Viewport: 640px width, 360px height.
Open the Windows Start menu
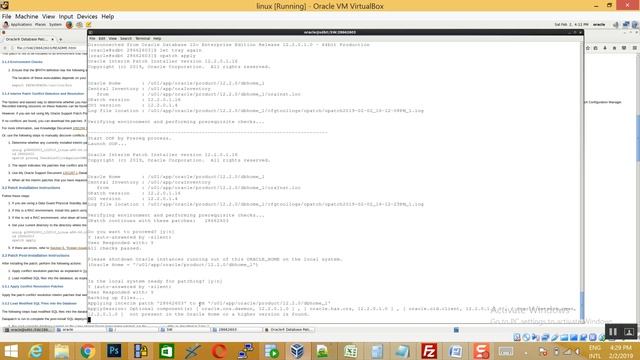tap(11, 351)
